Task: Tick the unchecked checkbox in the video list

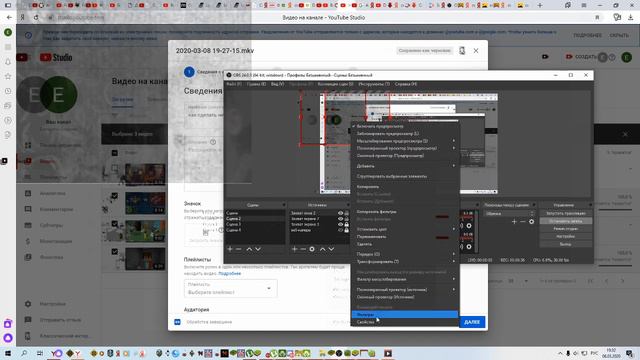Action: (x=115, y=168)
